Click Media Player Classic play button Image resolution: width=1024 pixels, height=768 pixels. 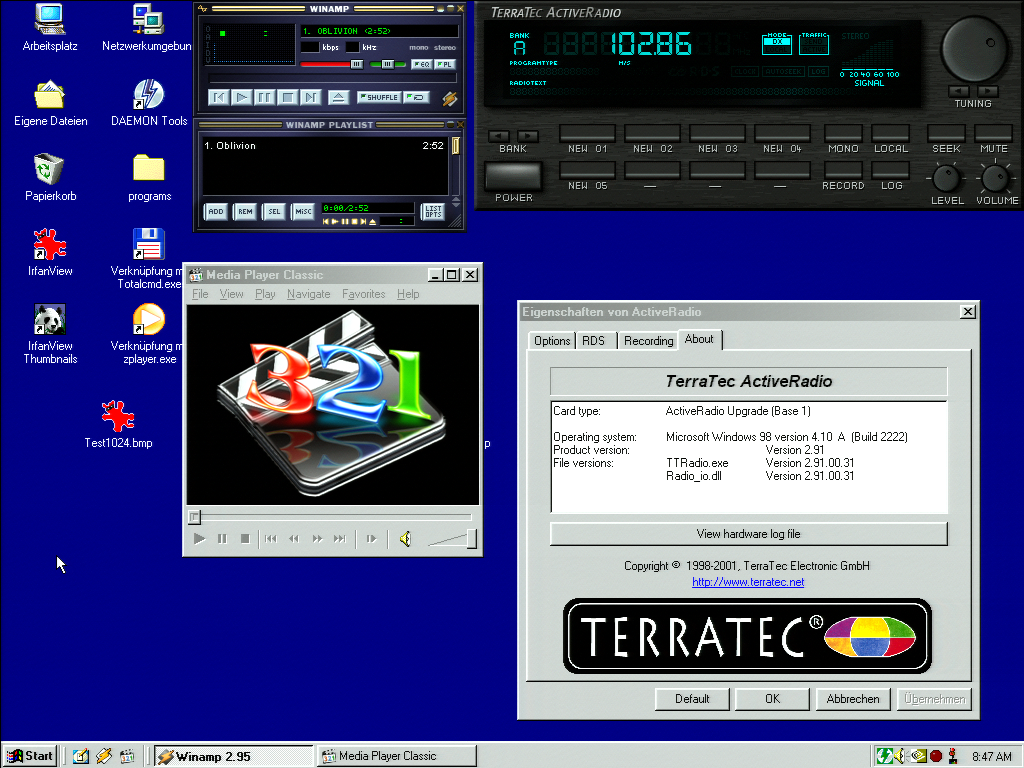click(200, 539)
